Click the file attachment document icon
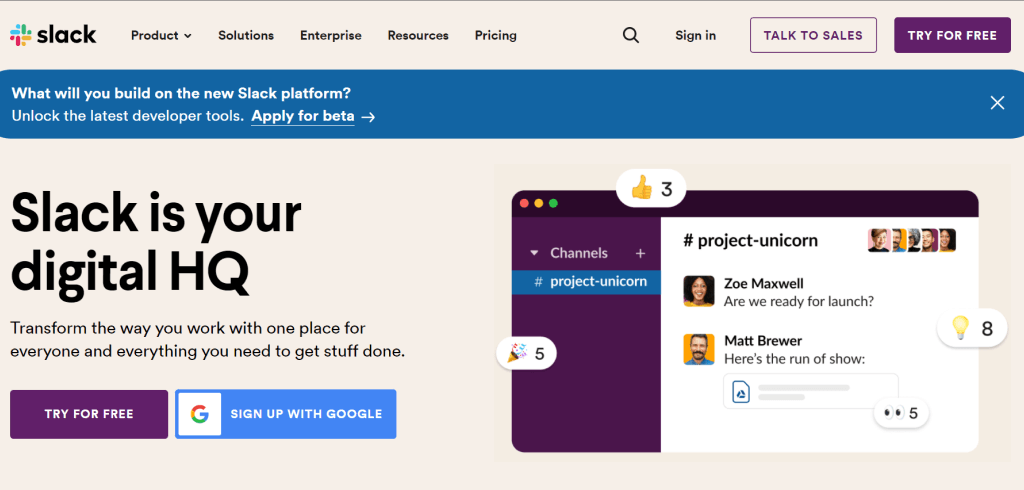 tap(741, 392)
